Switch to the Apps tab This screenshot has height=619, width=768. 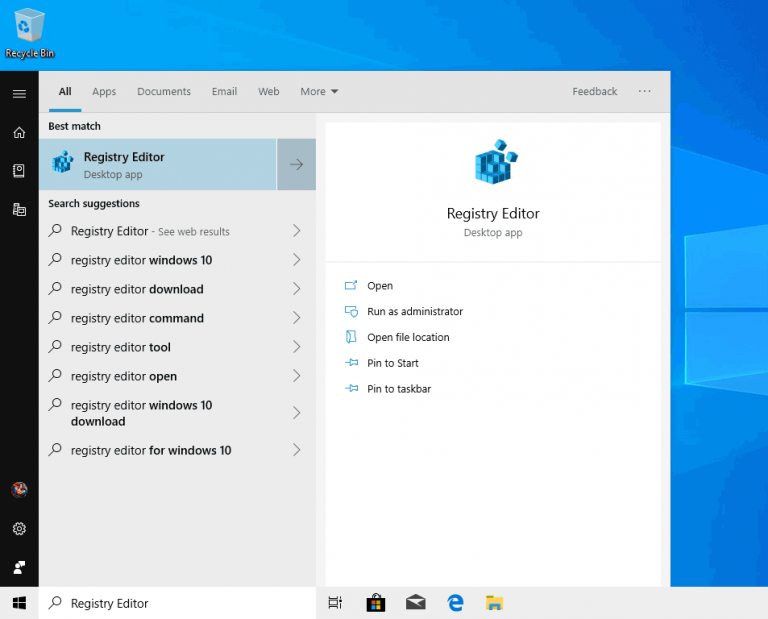[x=104, y=92]
